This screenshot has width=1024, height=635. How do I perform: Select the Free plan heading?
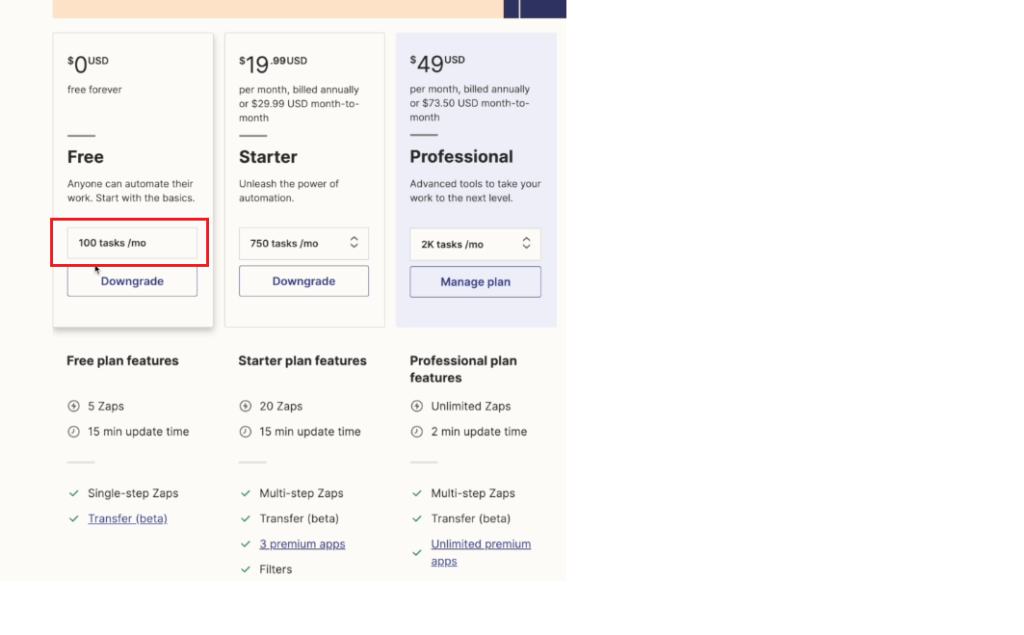coord(86,157)
